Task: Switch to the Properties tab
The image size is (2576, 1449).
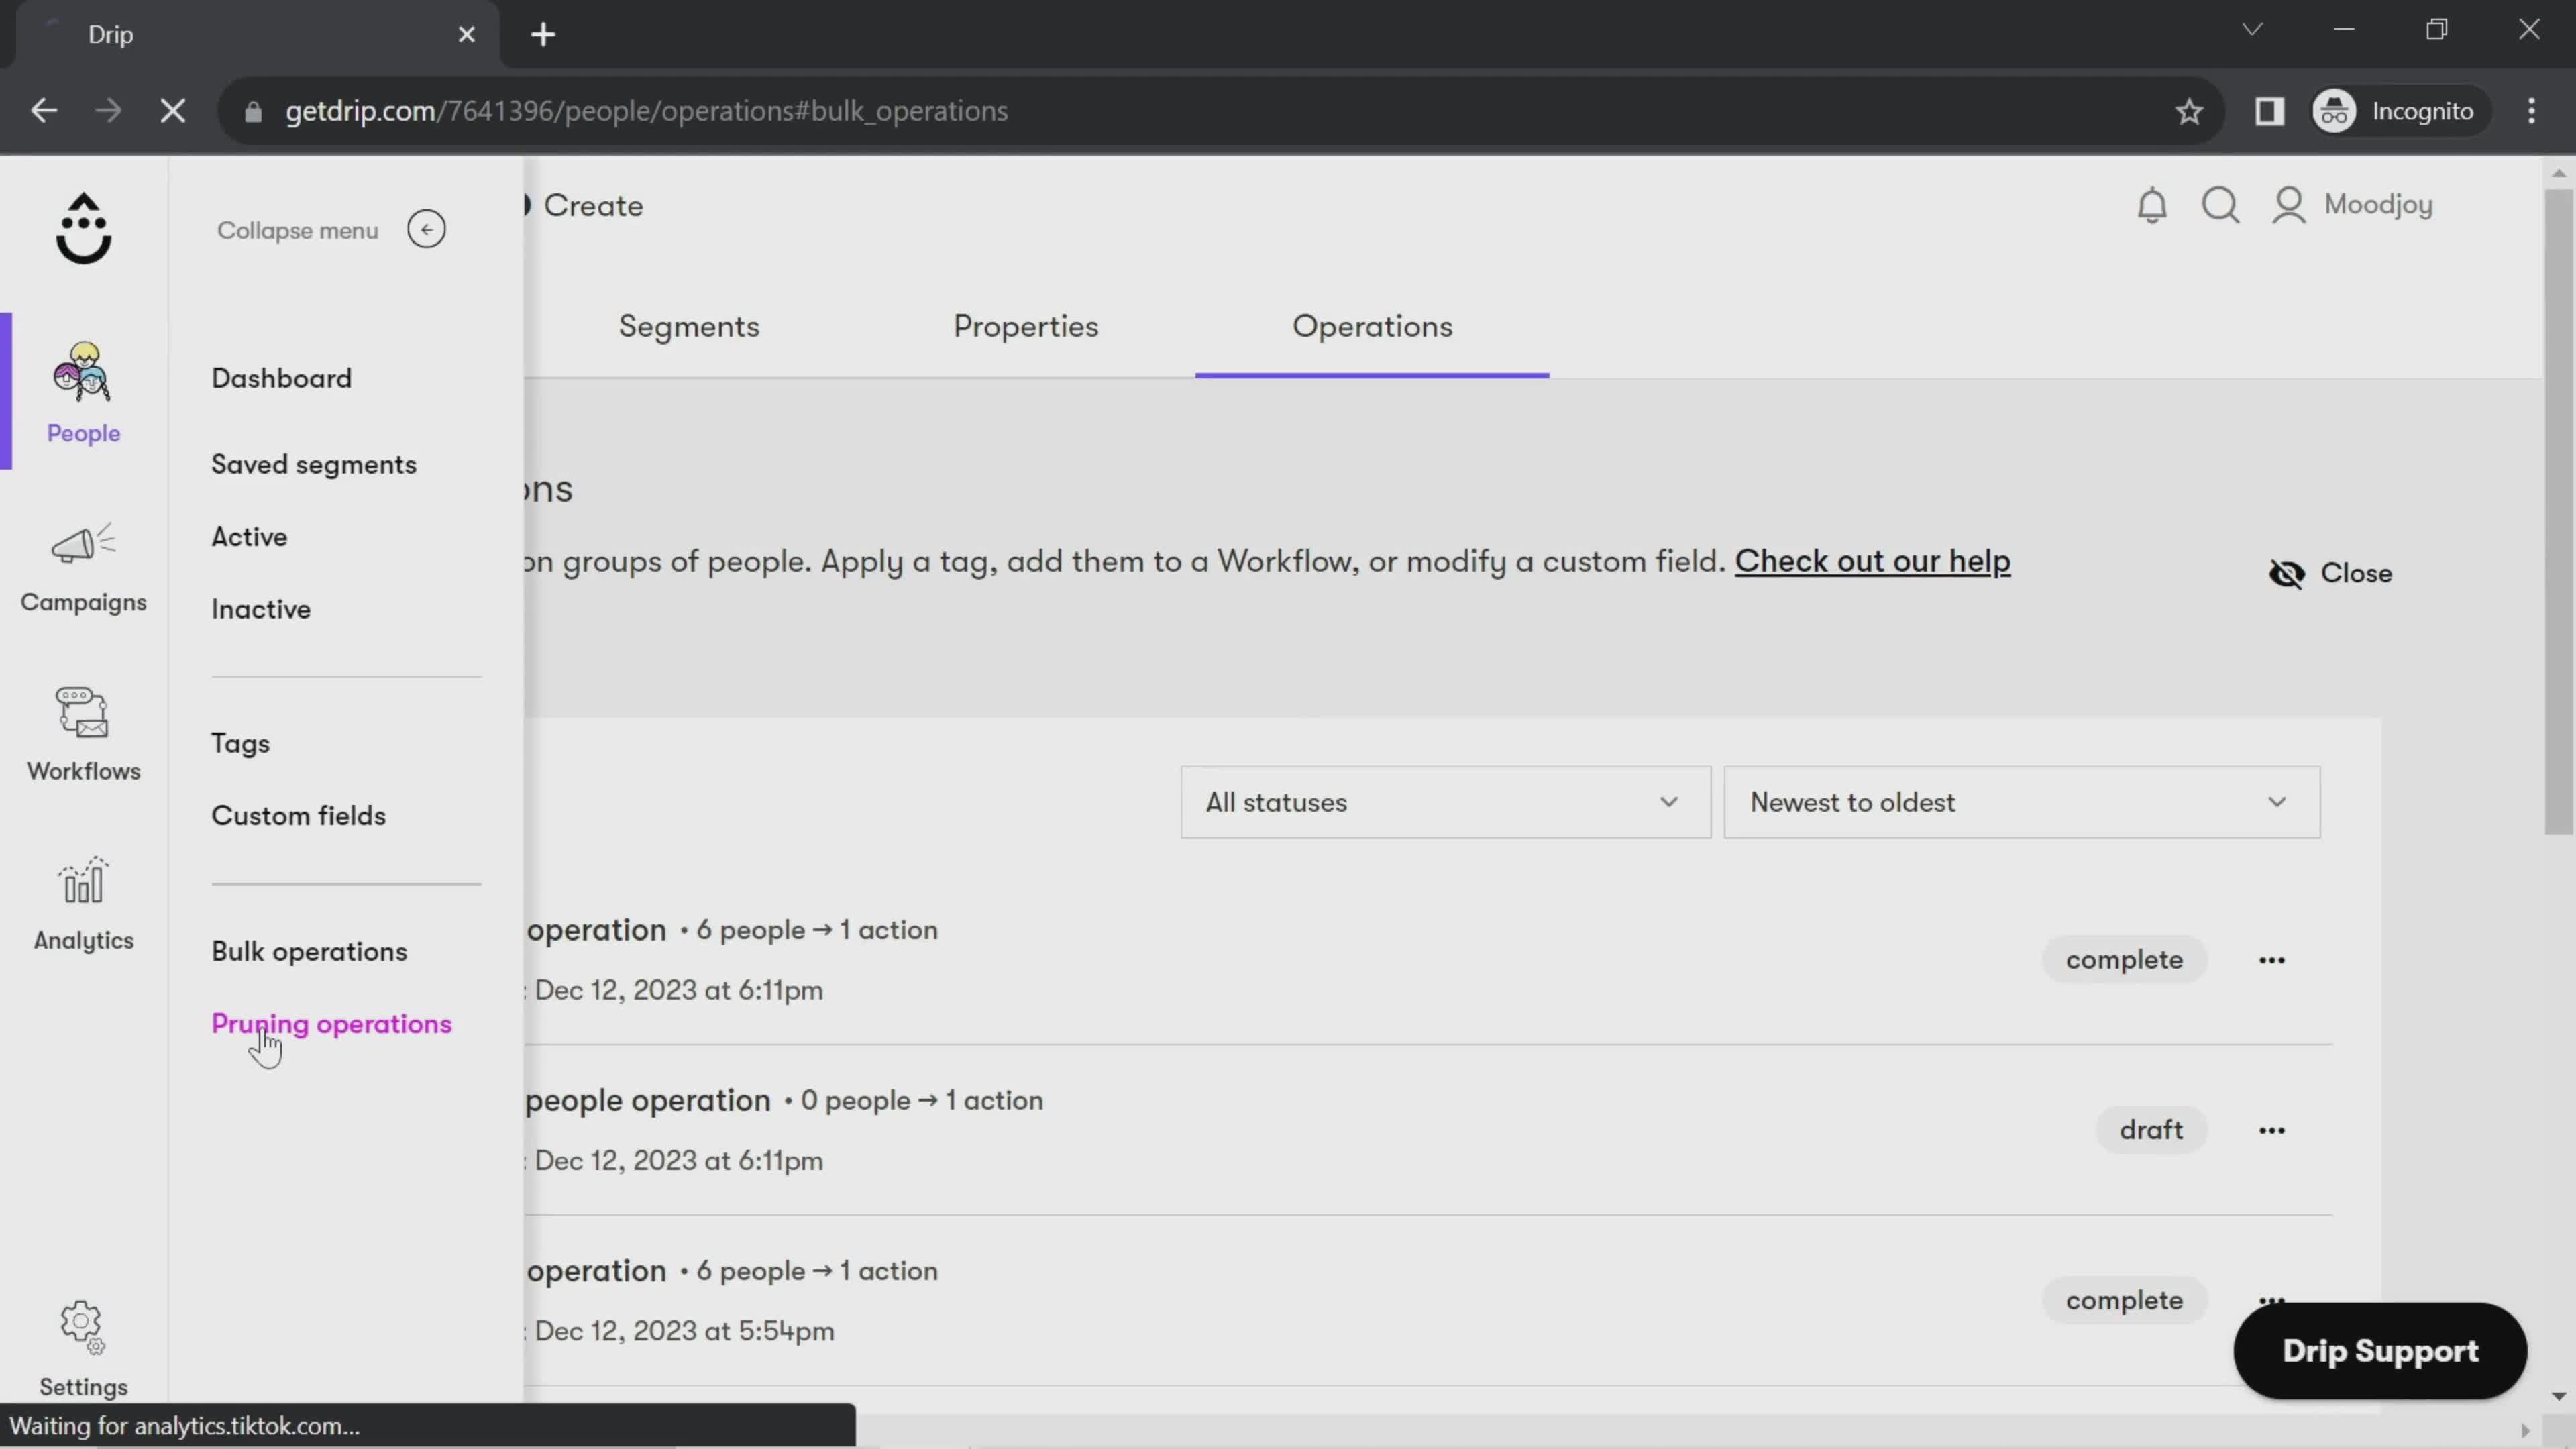Action: tap(1026, 325)
